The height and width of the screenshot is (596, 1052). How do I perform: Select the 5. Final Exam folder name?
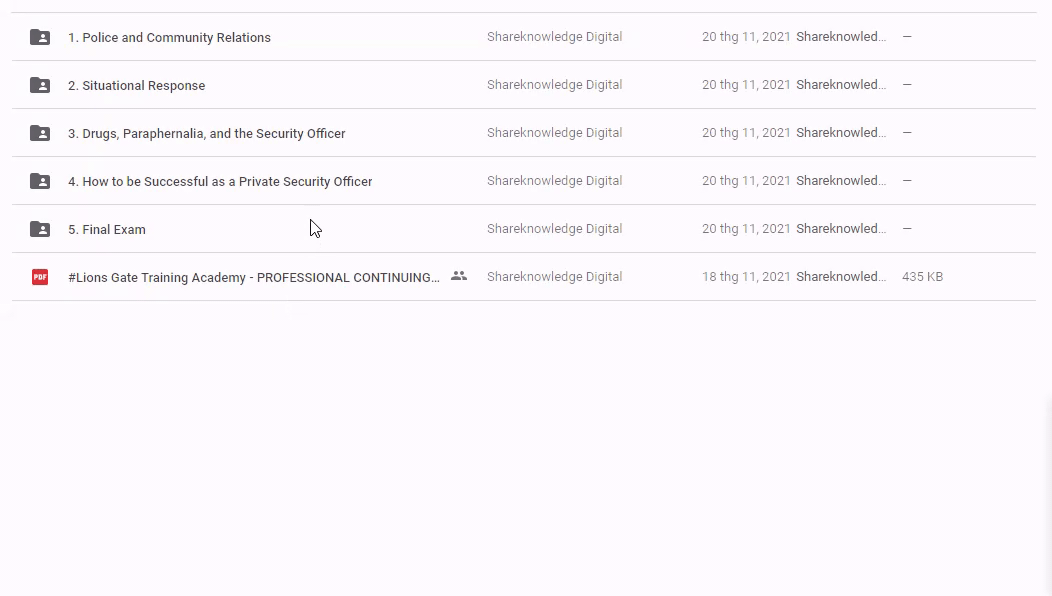coord(107,230)
